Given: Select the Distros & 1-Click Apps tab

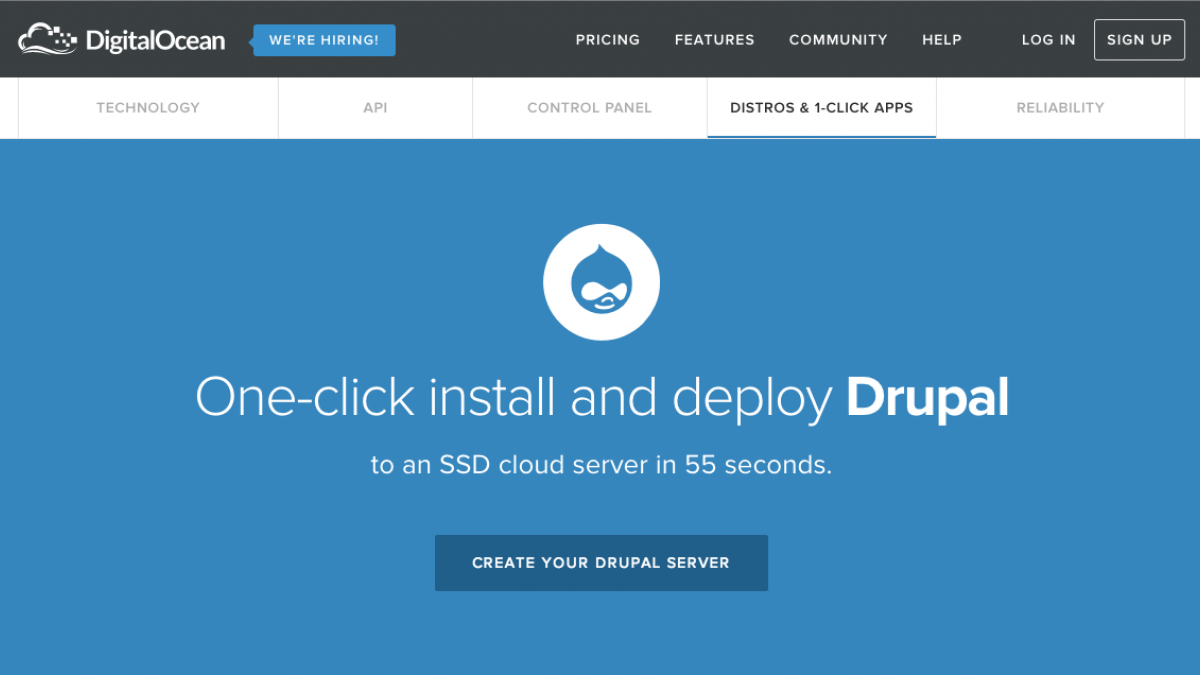Looking at the screenshot, I should tap(822, 108).
